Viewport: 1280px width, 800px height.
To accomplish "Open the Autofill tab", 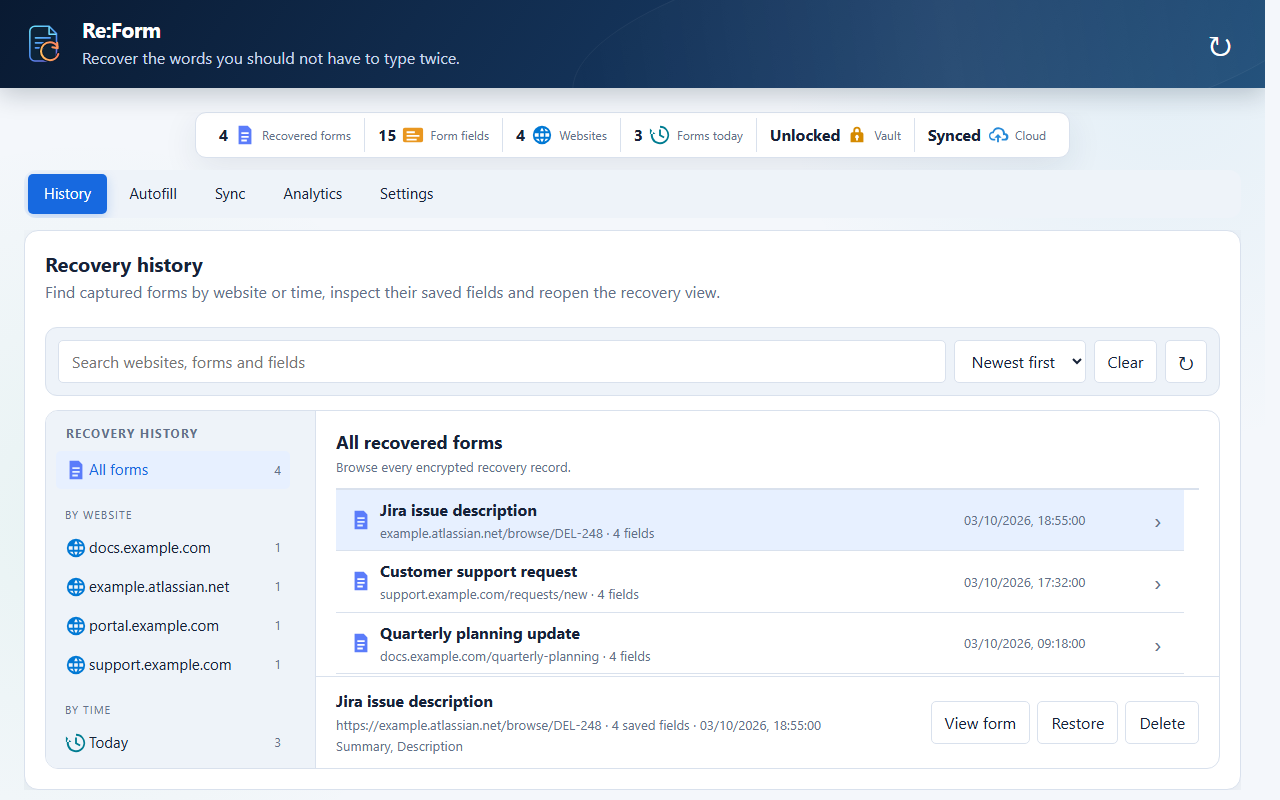I will coord(153,194).
